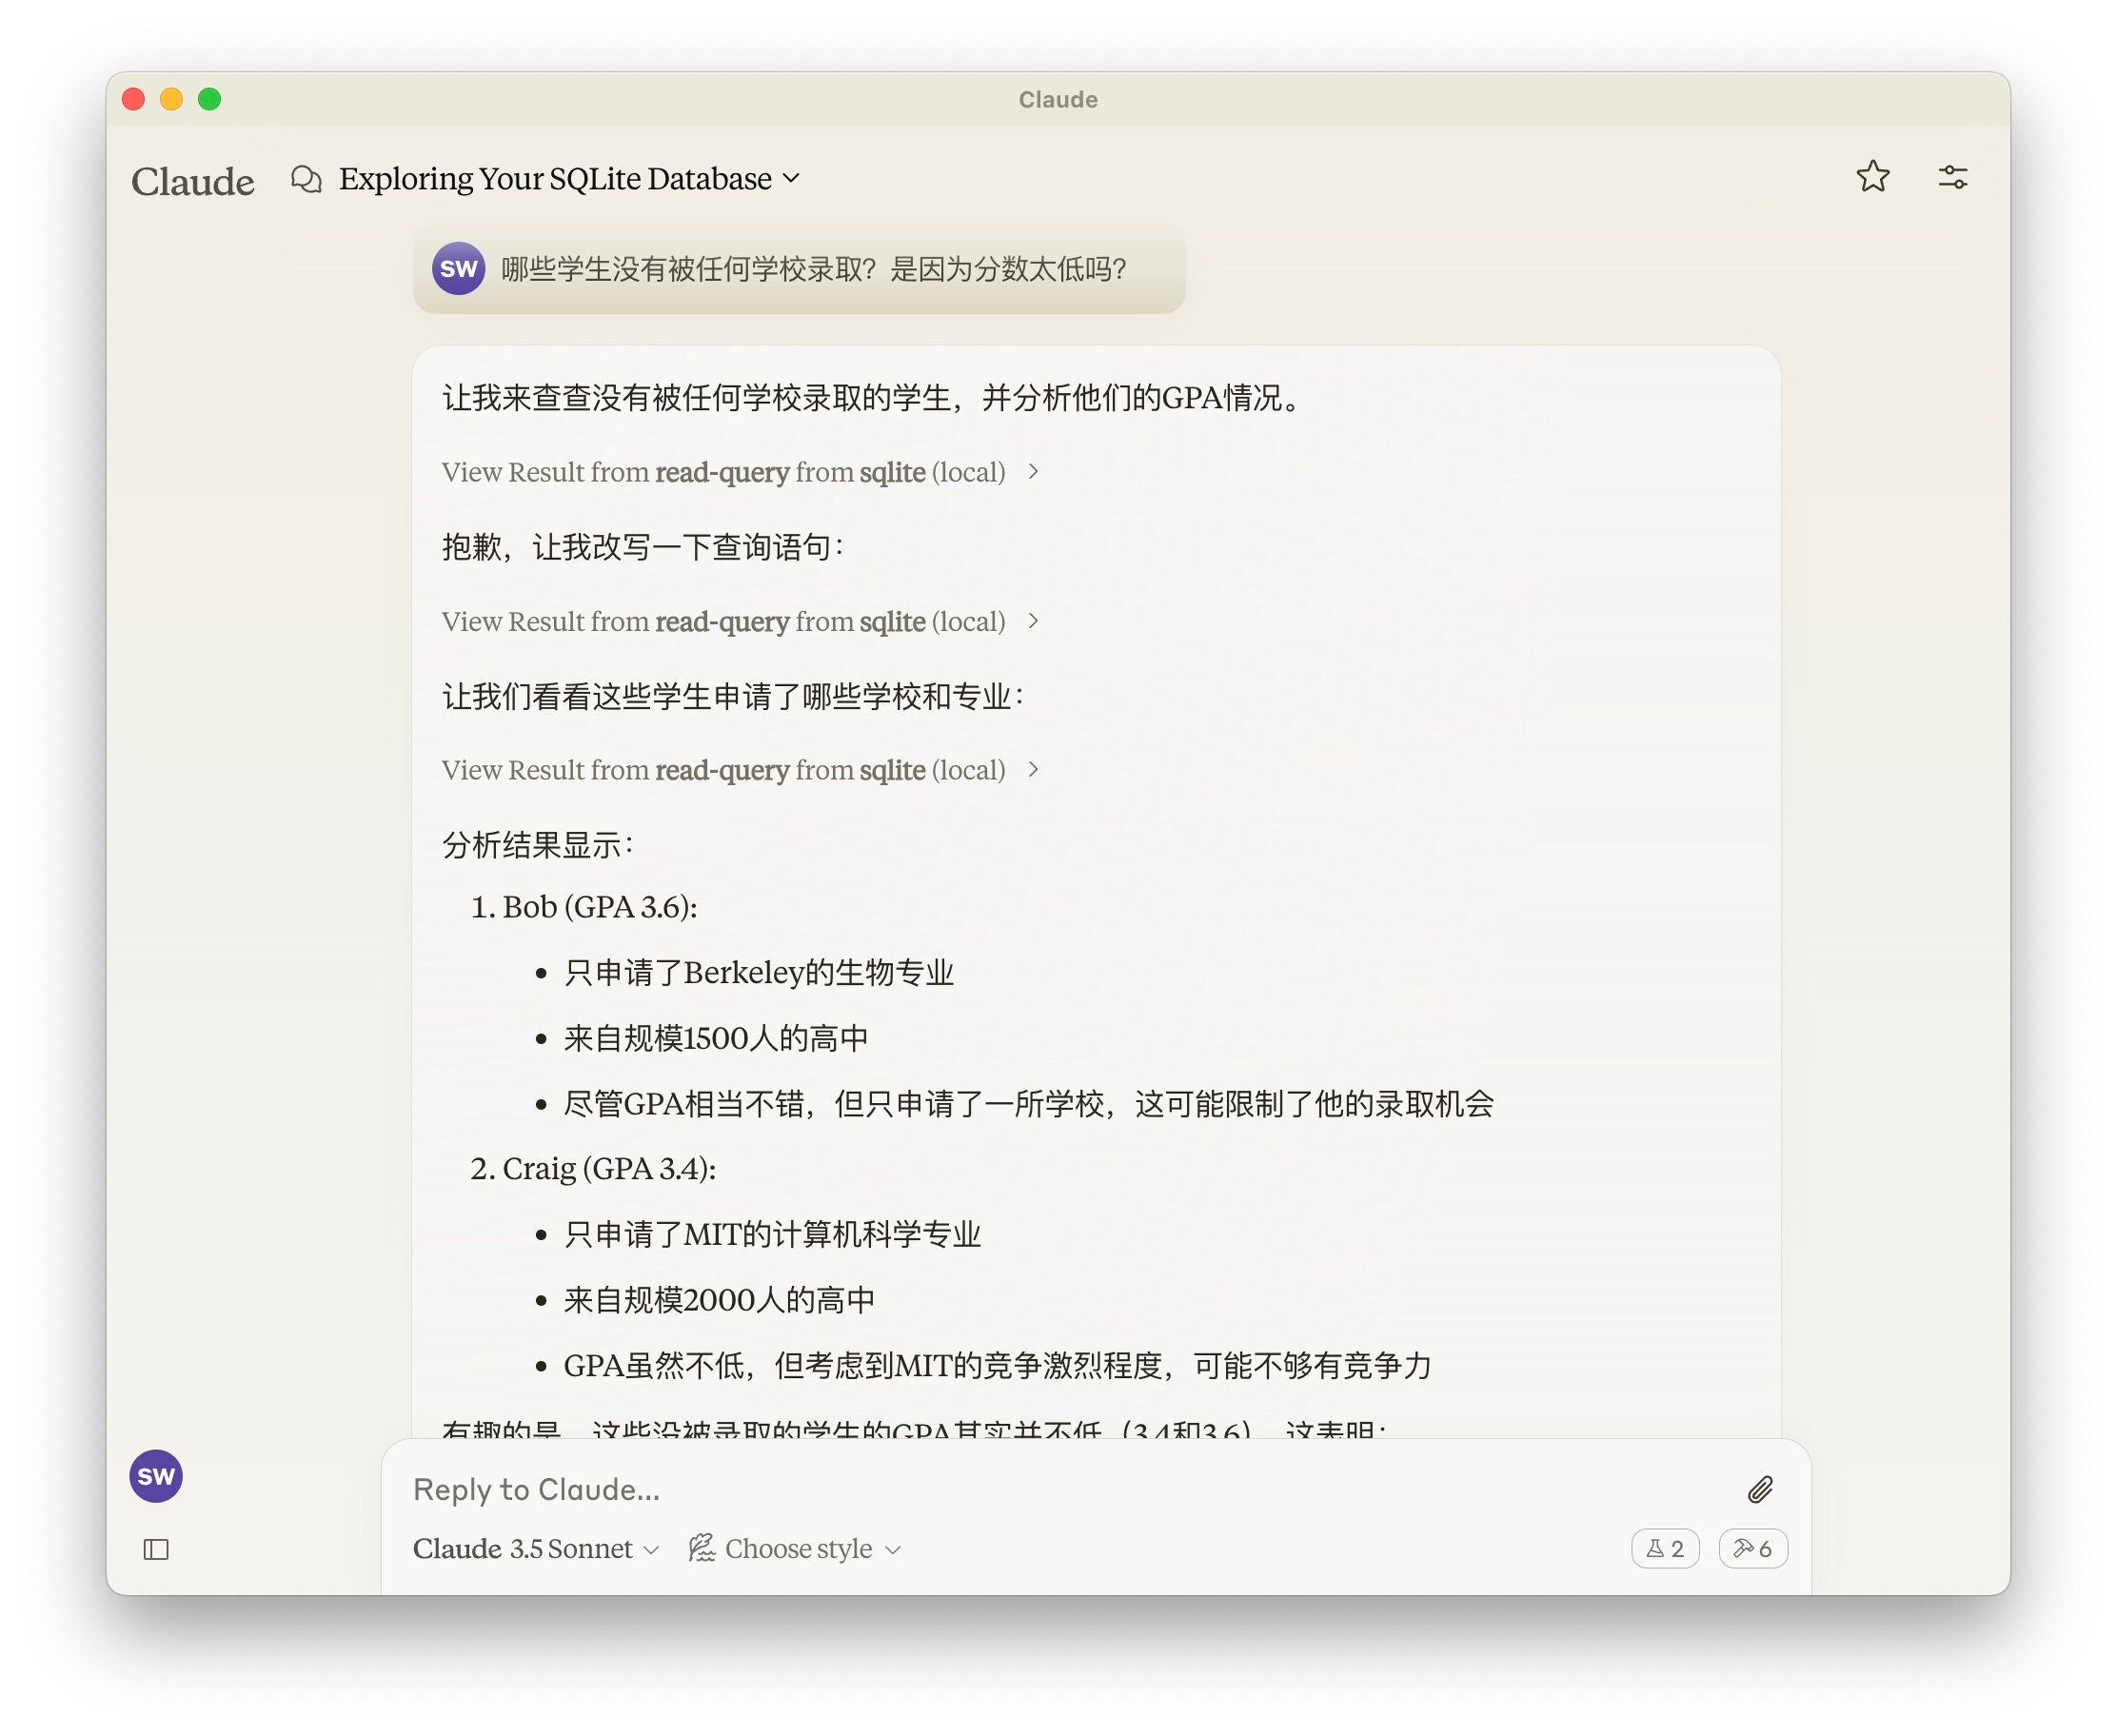Click the line 来自规模2000人的高中

click(x=719, y=1300)
